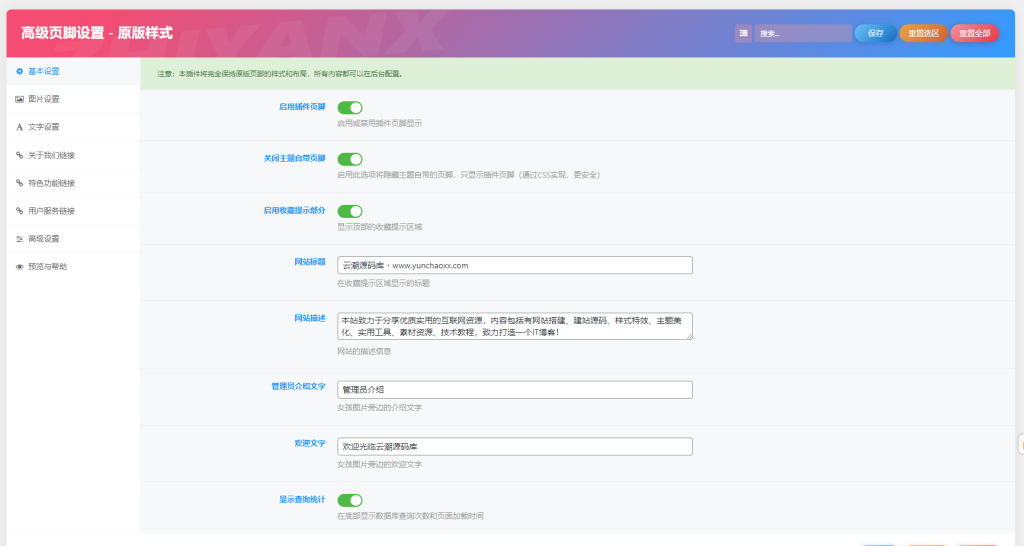Switch to the 高级设置 section

pyautogui.click(x=44, y=239)
